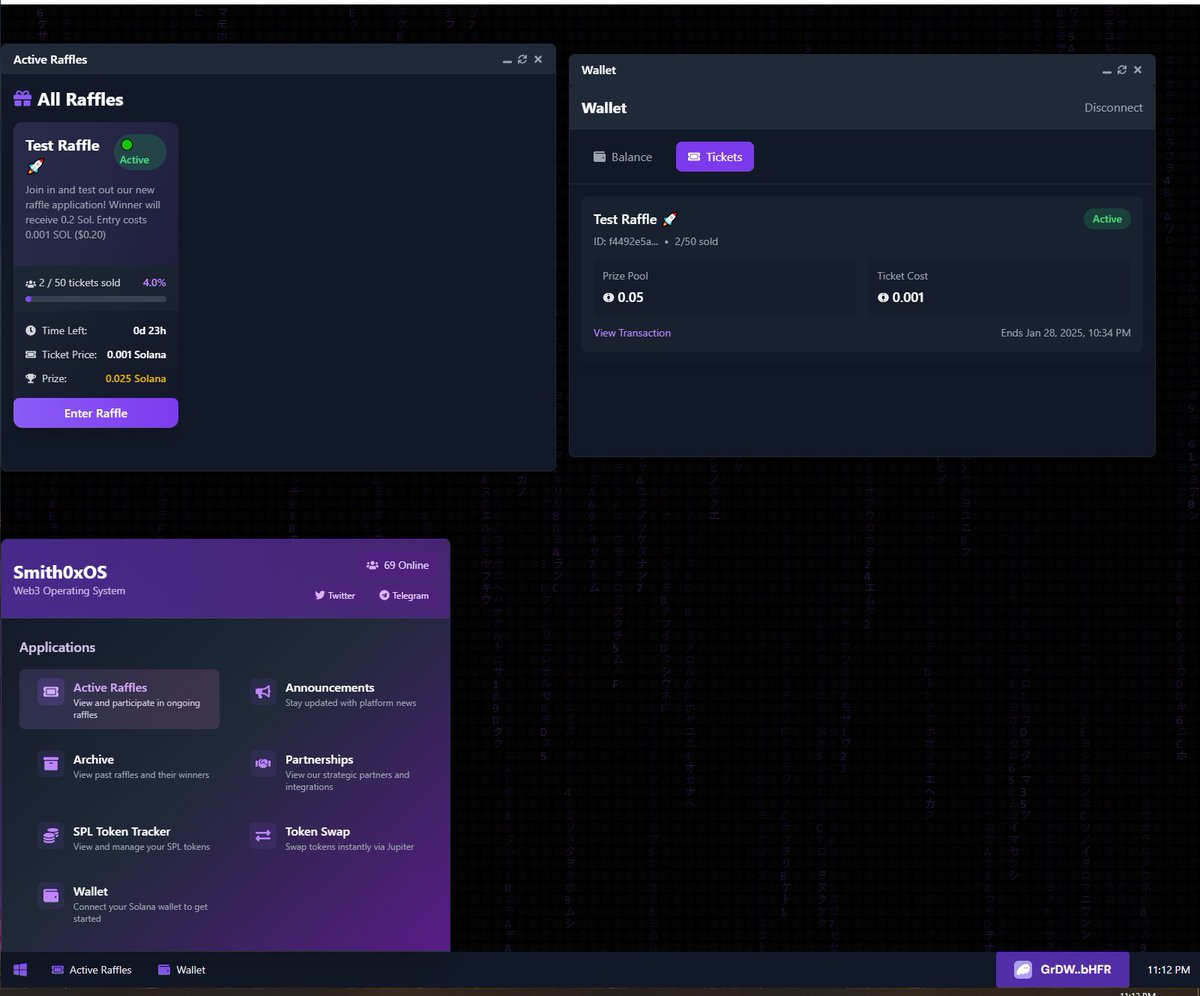Disconnect the wallet
The image size is (1200, 996).
tap(1113, 108)
